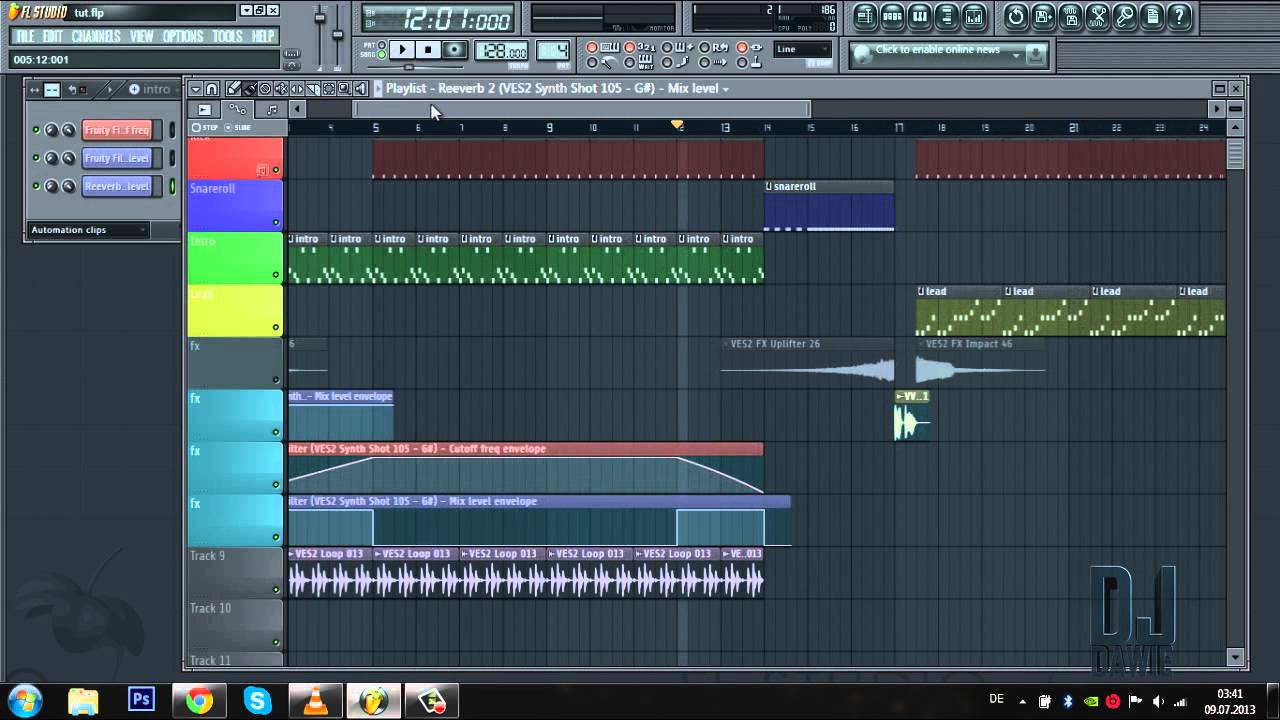Click the one-click audio recording microphone icon
This screenshot has width=1280, height=720.
coord(1124,16)
